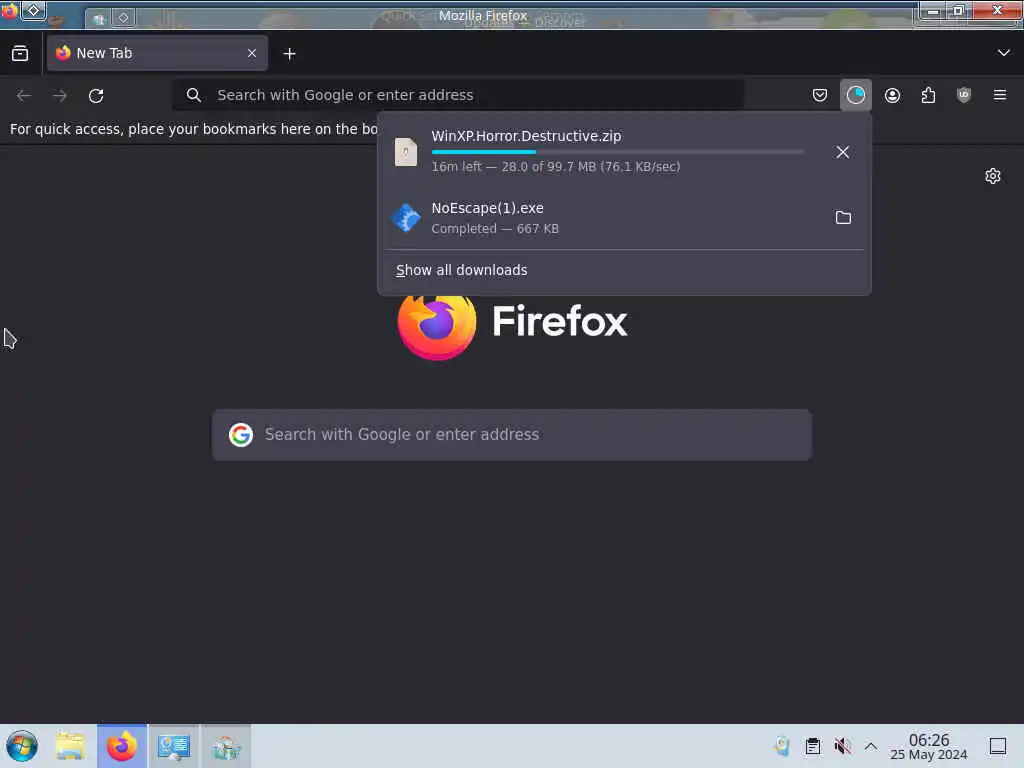This screenshot has width=1024, height=768.
Task: Click the NoEscape(1).exe file icon
Action: click(406, 217)
